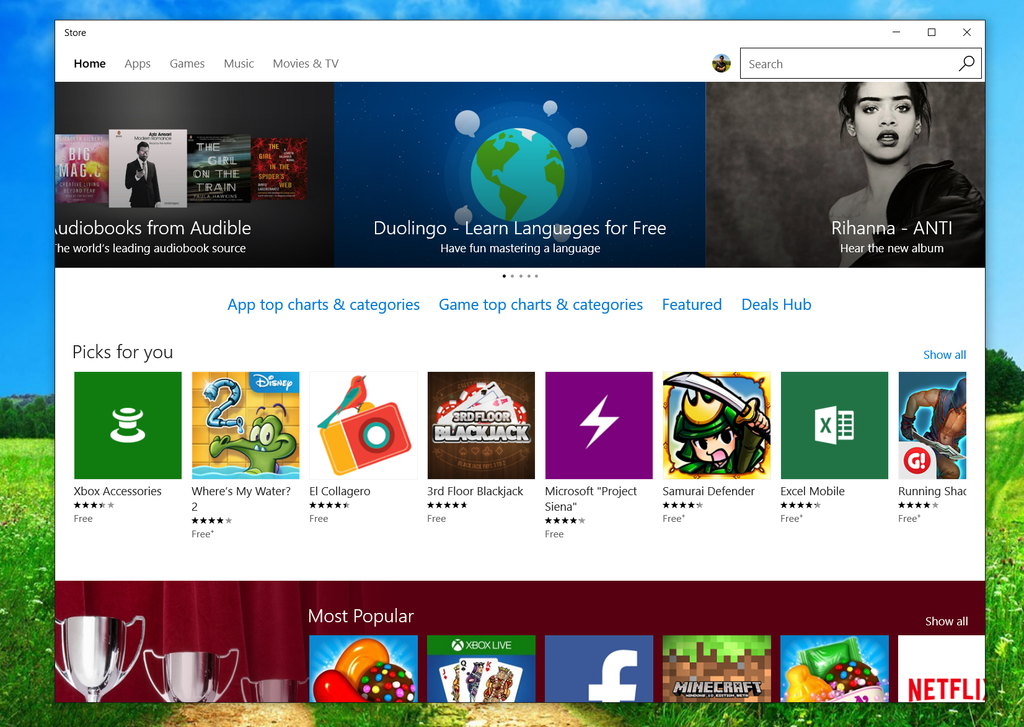Viewport: 1024px width, 727px height.
Task: Click App top charts & categories
Action: (323, 304)
